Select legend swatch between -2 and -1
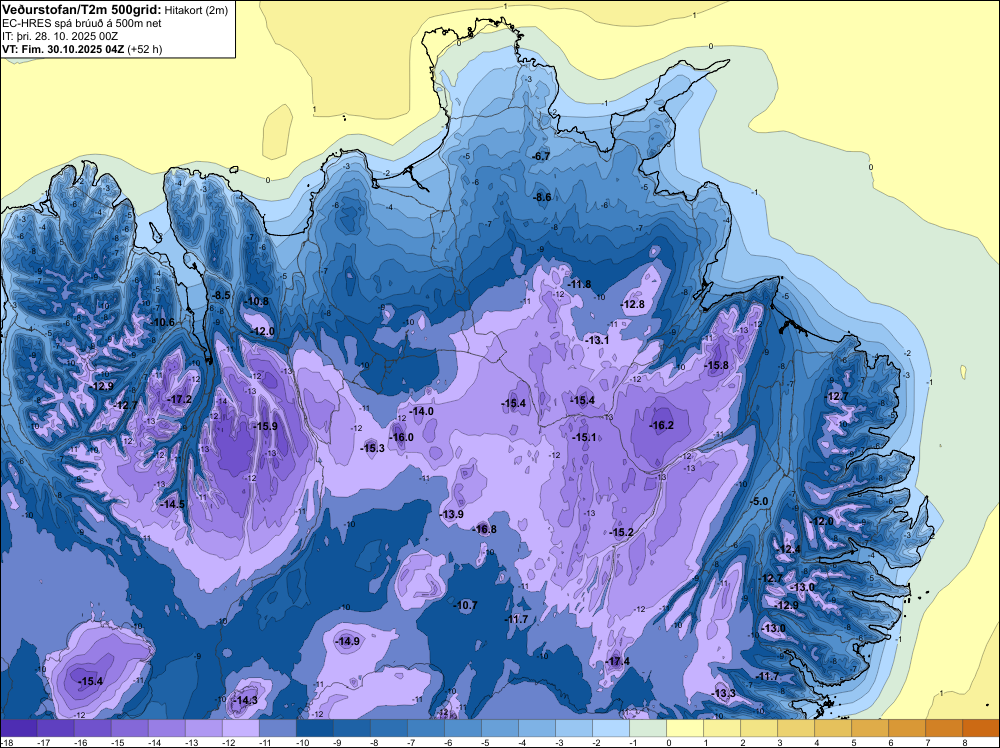This screenshot has height=748, width=1000. (611, 728)
